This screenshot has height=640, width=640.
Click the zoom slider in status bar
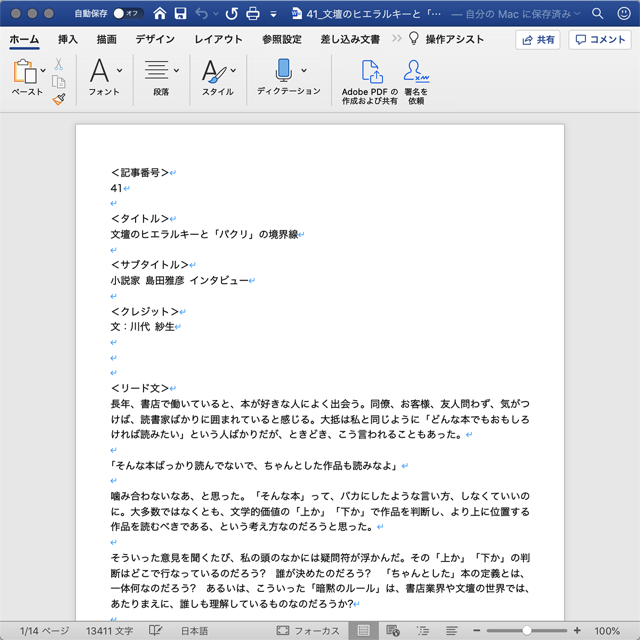[x=527, y=631]
